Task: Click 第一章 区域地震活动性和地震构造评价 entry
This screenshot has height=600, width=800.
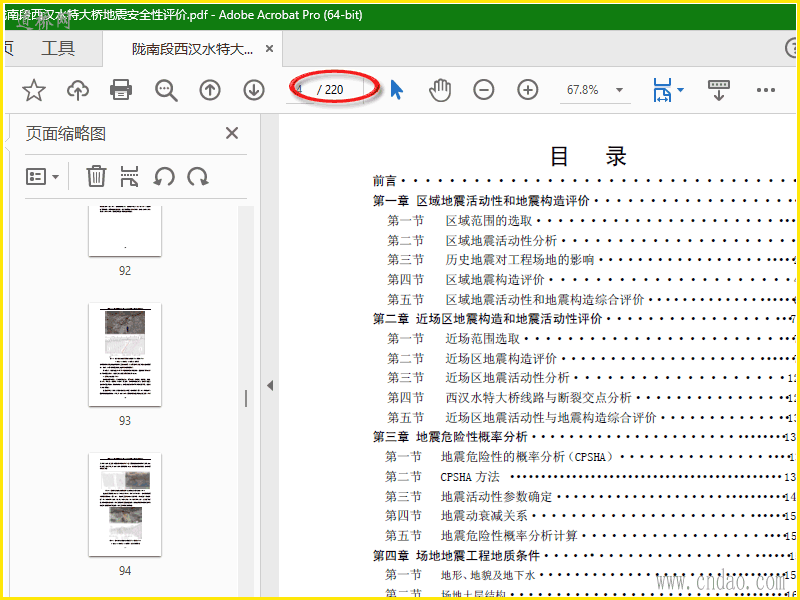Action: pos(481,201)
